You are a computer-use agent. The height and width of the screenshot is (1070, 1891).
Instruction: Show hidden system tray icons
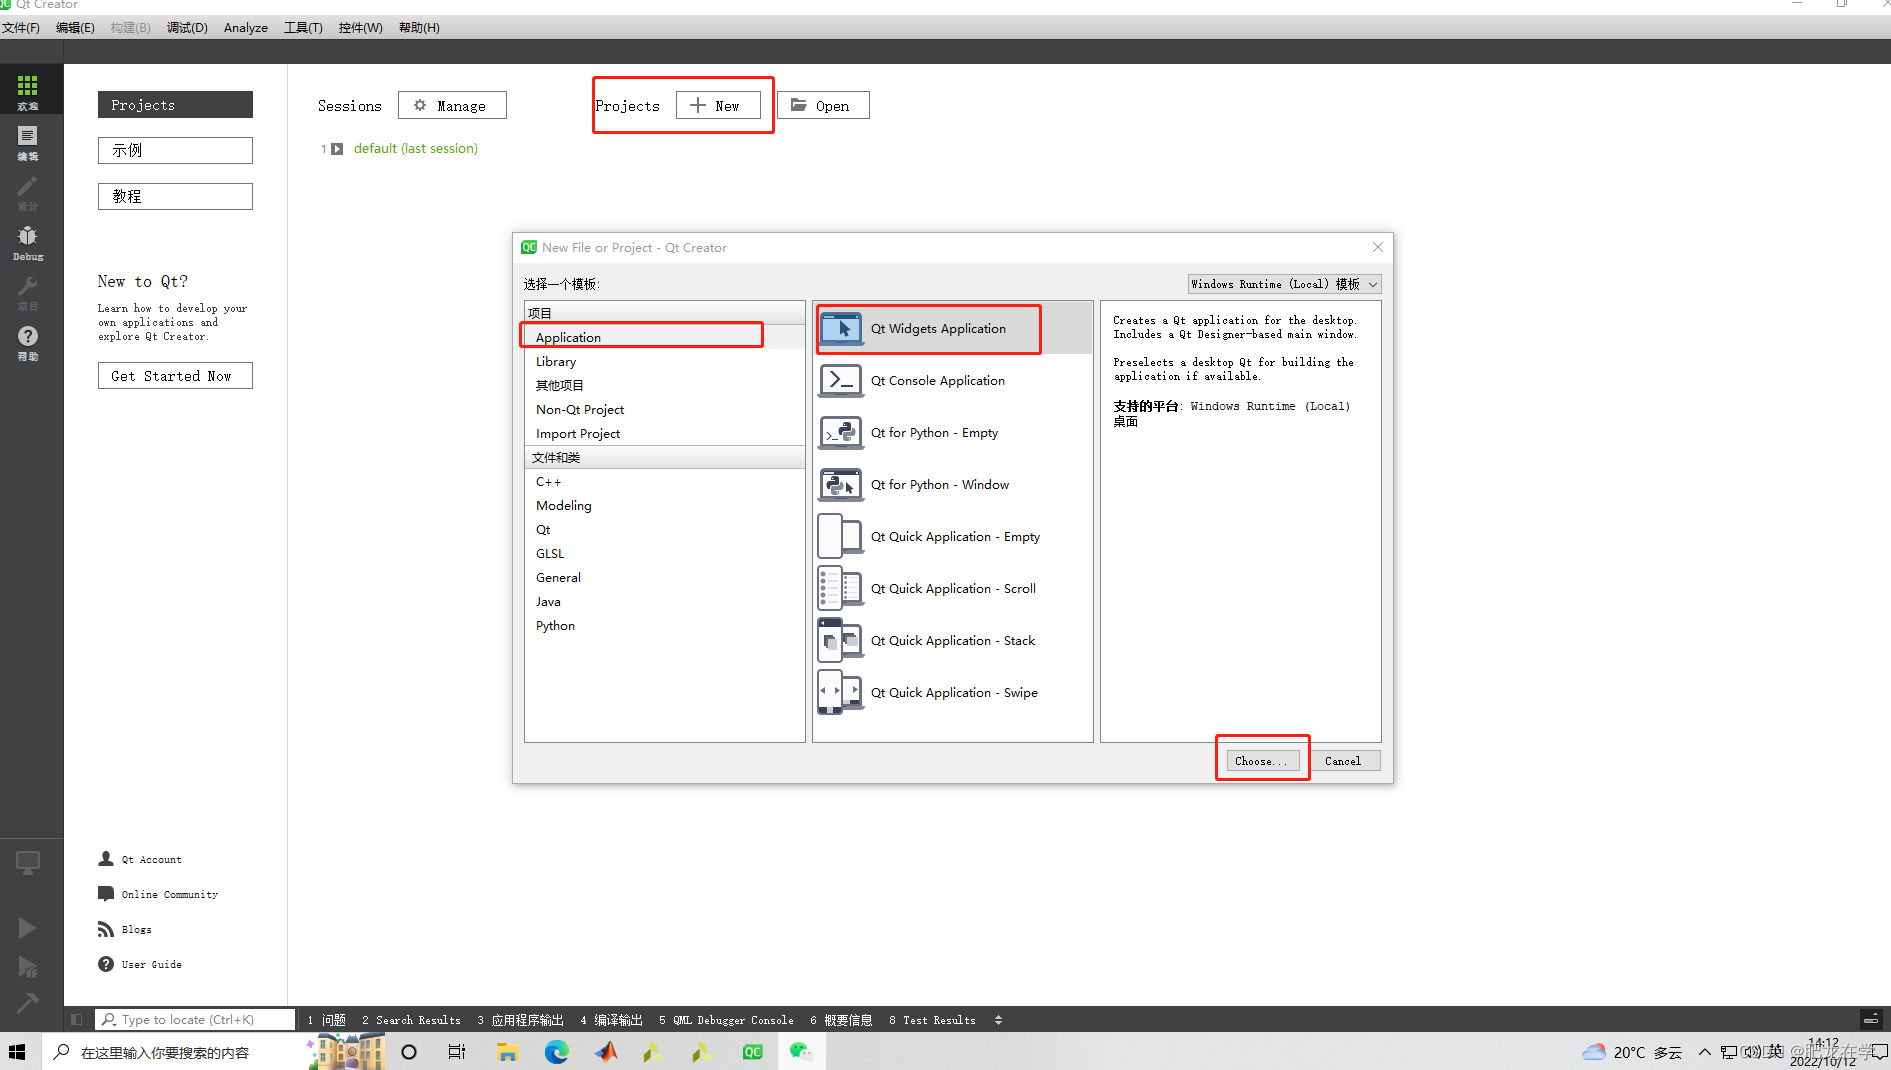coord(1704,1052)
